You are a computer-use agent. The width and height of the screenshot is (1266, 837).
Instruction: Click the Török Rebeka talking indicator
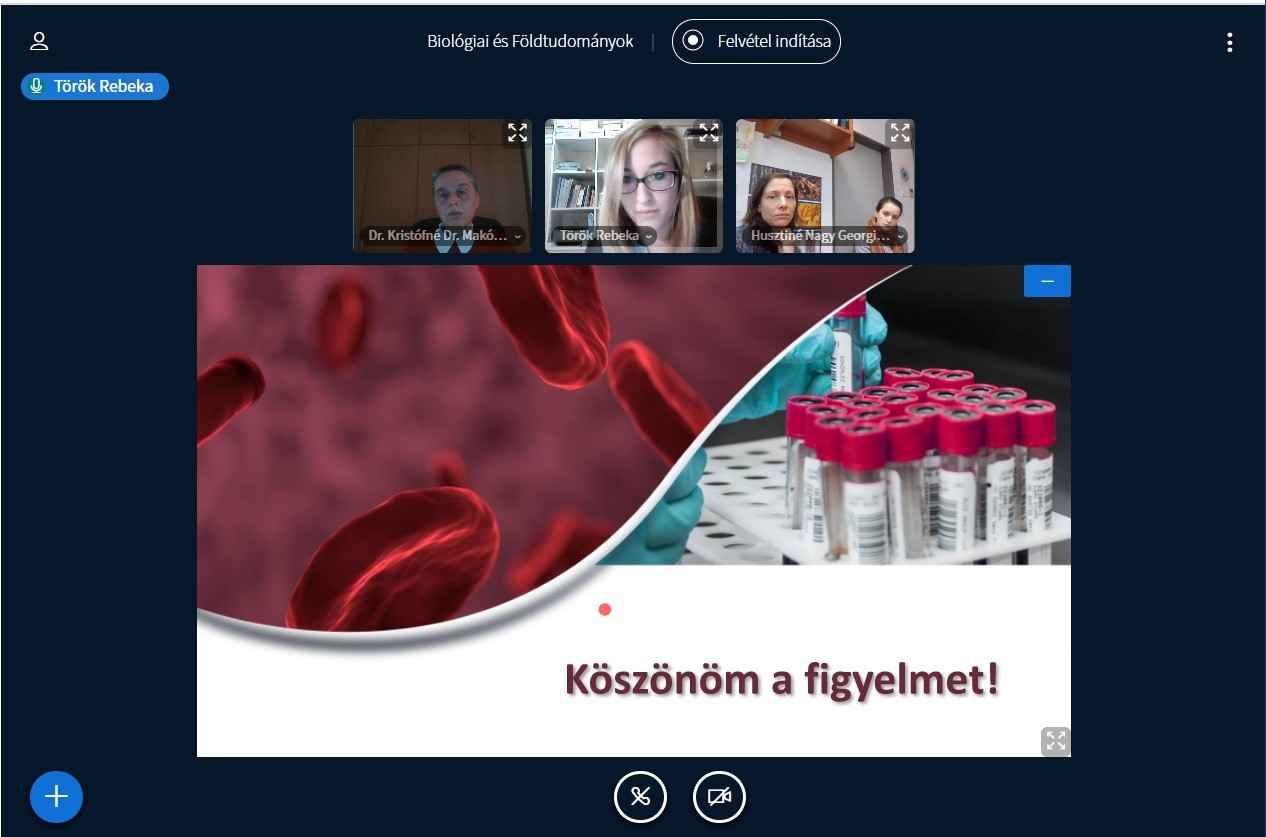click(95, 87)
